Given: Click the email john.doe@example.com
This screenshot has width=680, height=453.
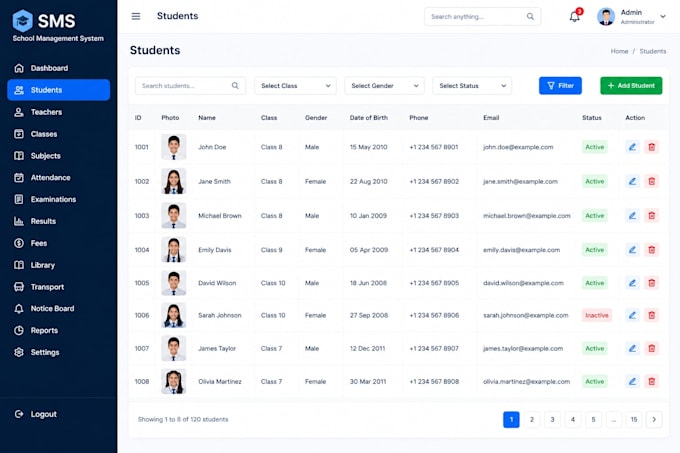Looking at the screenshot, I should [518, 147].
